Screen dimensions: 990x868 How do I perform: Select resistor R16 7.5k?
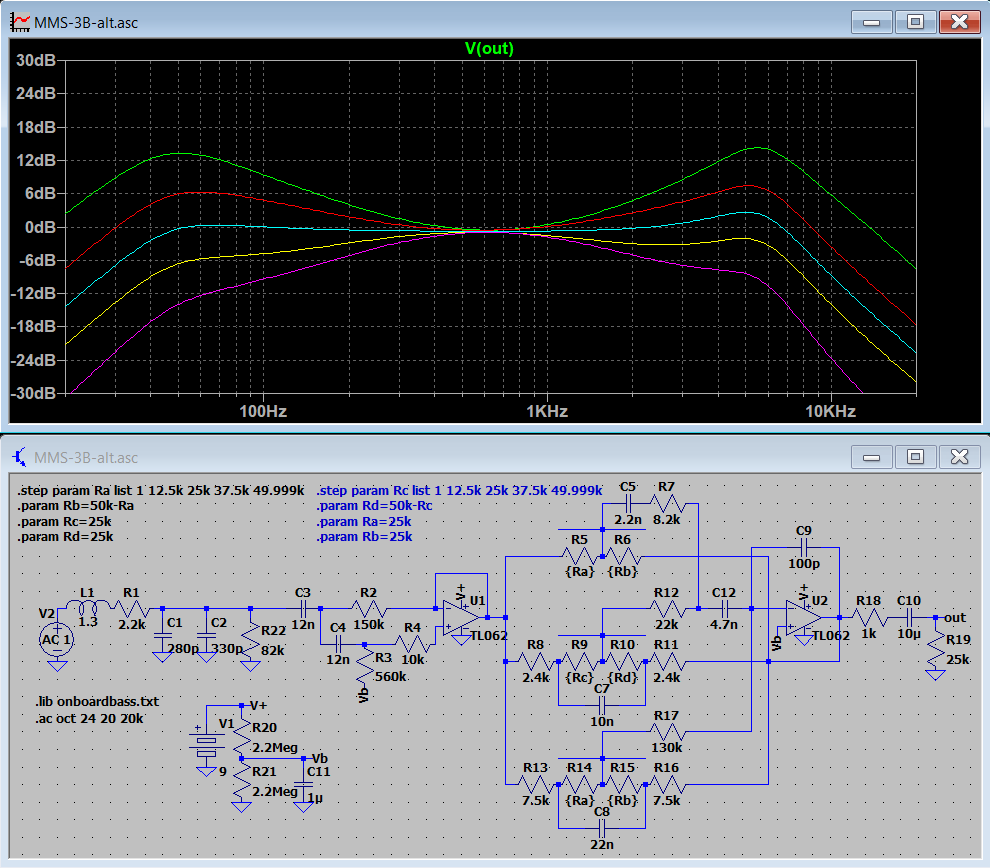[667, 784]
